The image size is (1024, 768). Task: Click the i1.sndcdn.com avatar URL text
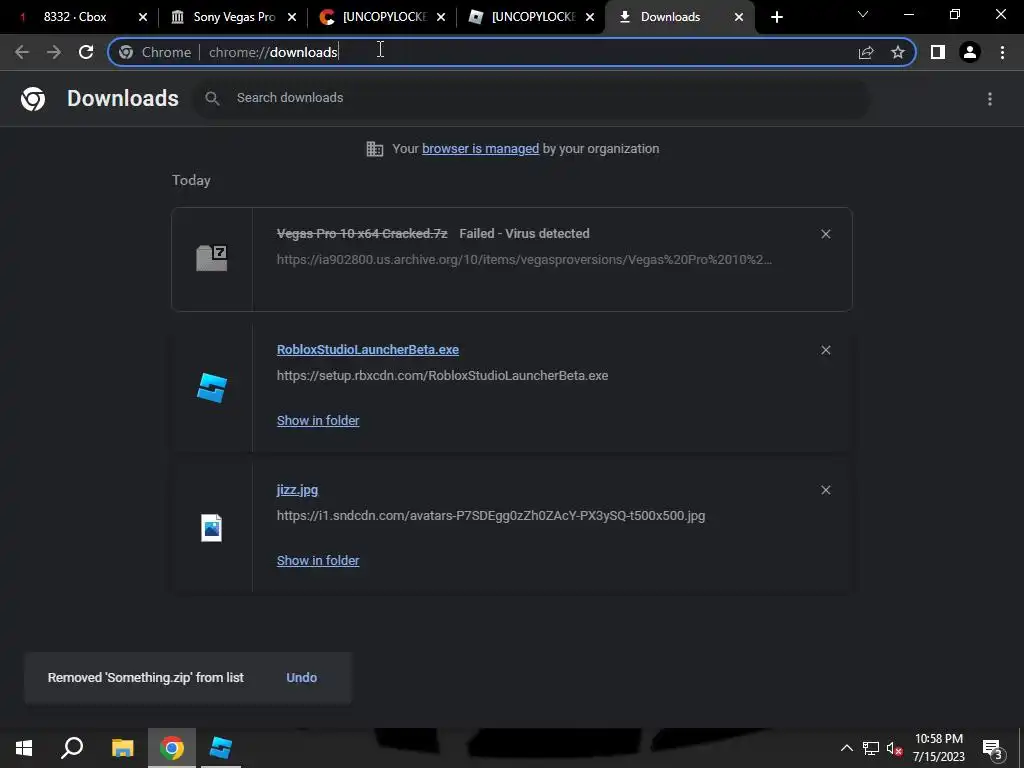coord(491,516)
